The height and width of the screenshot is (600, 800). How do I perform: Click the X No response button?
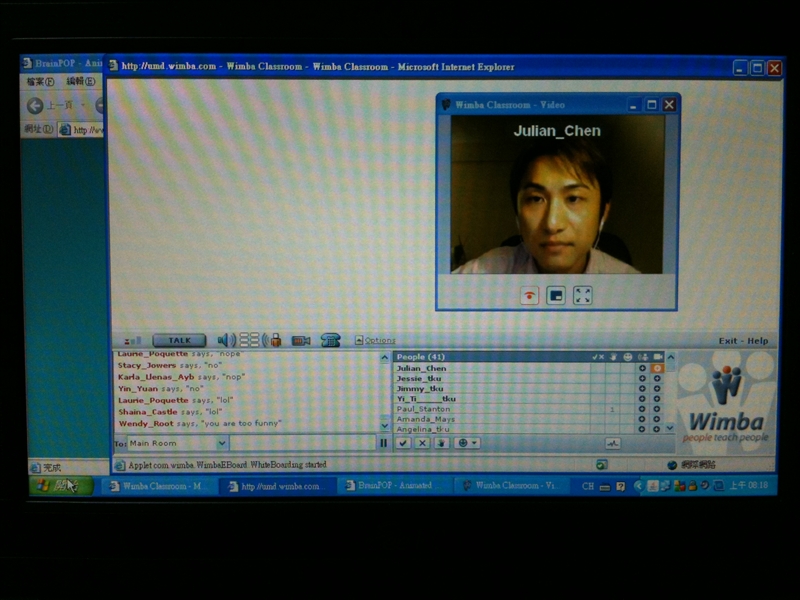(x=422, y=443)
